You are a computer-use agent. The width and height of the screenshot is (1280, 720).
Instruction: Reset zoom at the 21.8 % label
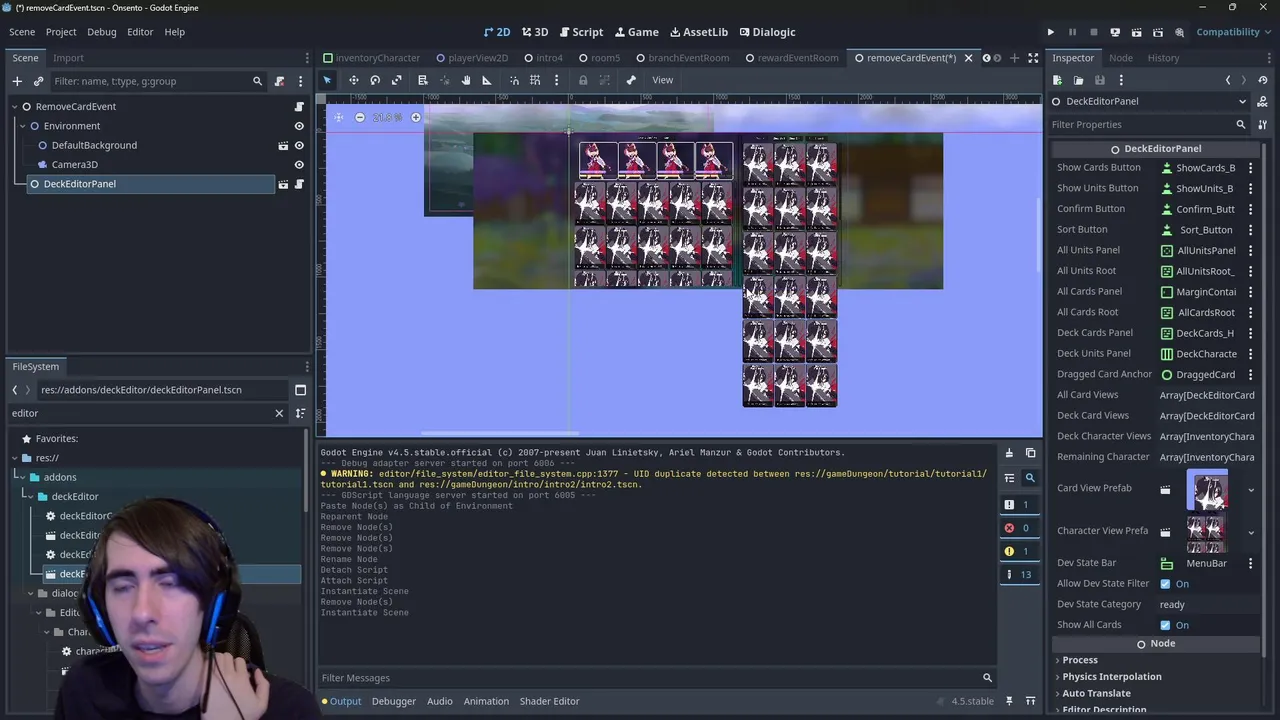click(387, 117)
